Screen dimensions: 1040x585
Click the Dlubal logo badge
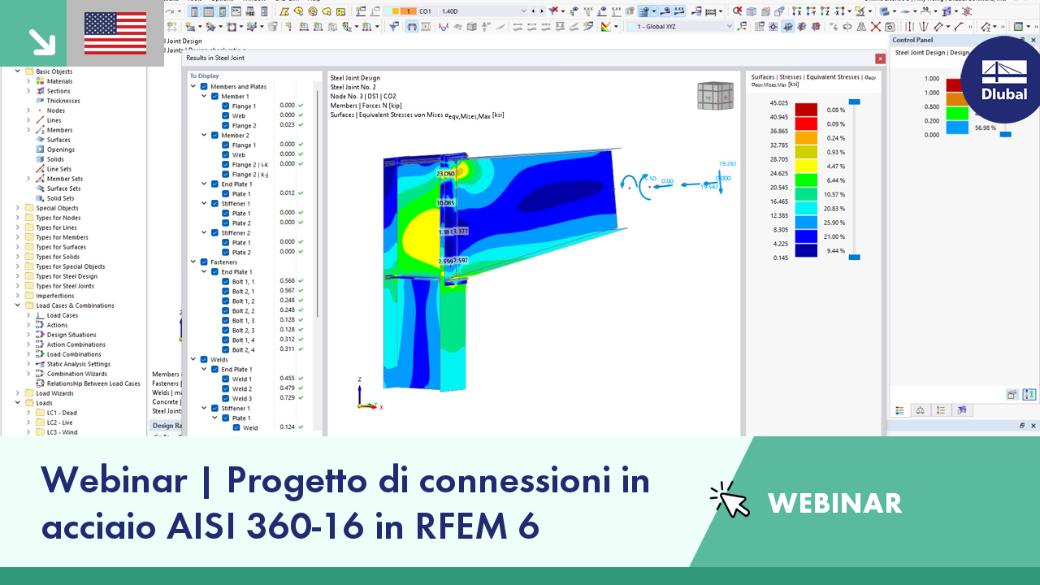click(1004, 80)
